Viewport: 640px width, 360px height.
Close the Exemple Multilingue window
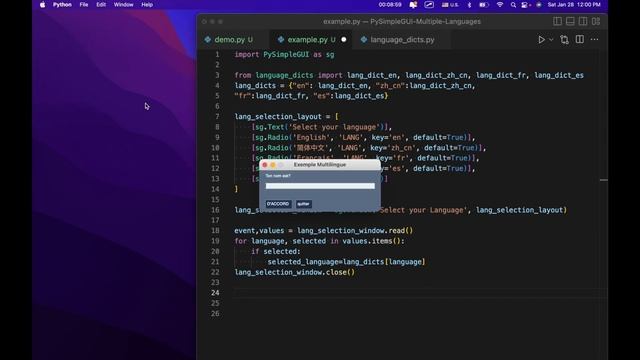pos(265,165)
